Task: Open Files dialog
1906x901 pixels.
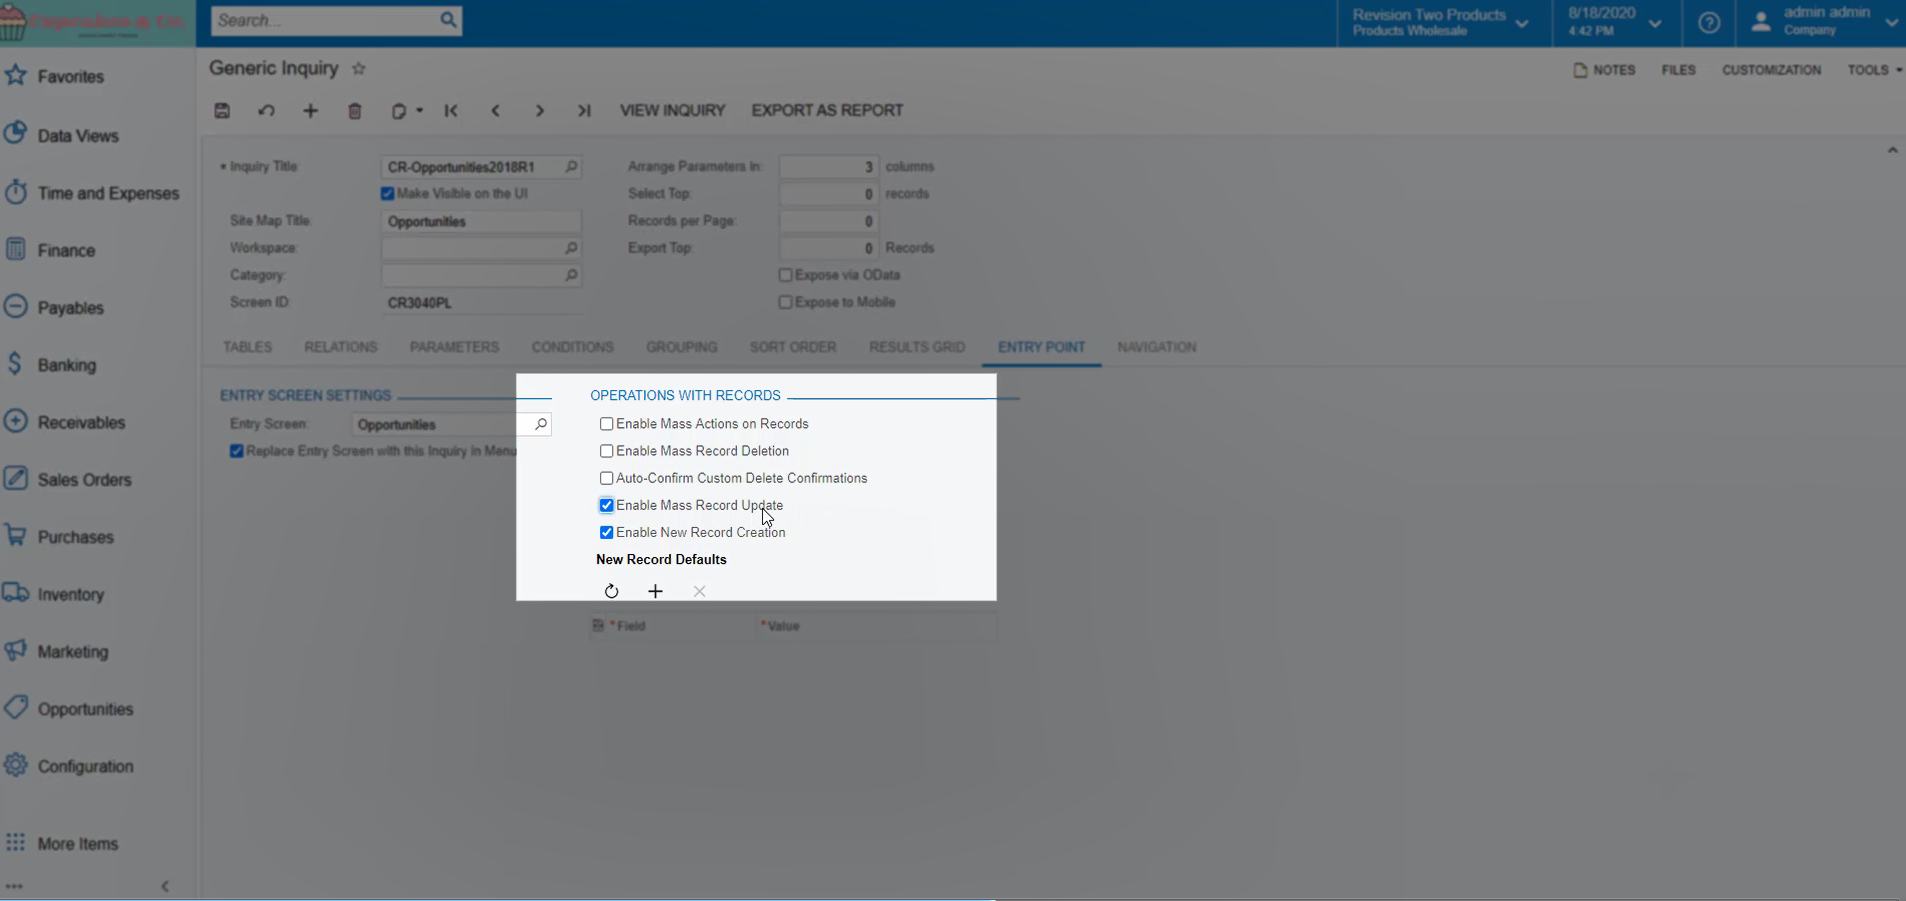Action: tap(1678, 70)
